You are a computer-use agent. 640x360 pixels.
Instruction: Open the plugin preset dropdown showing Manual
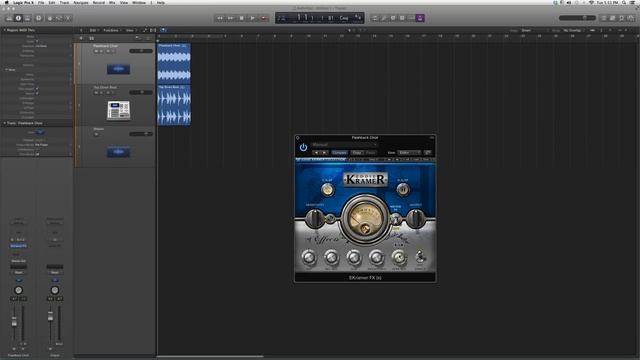point(344,144)
